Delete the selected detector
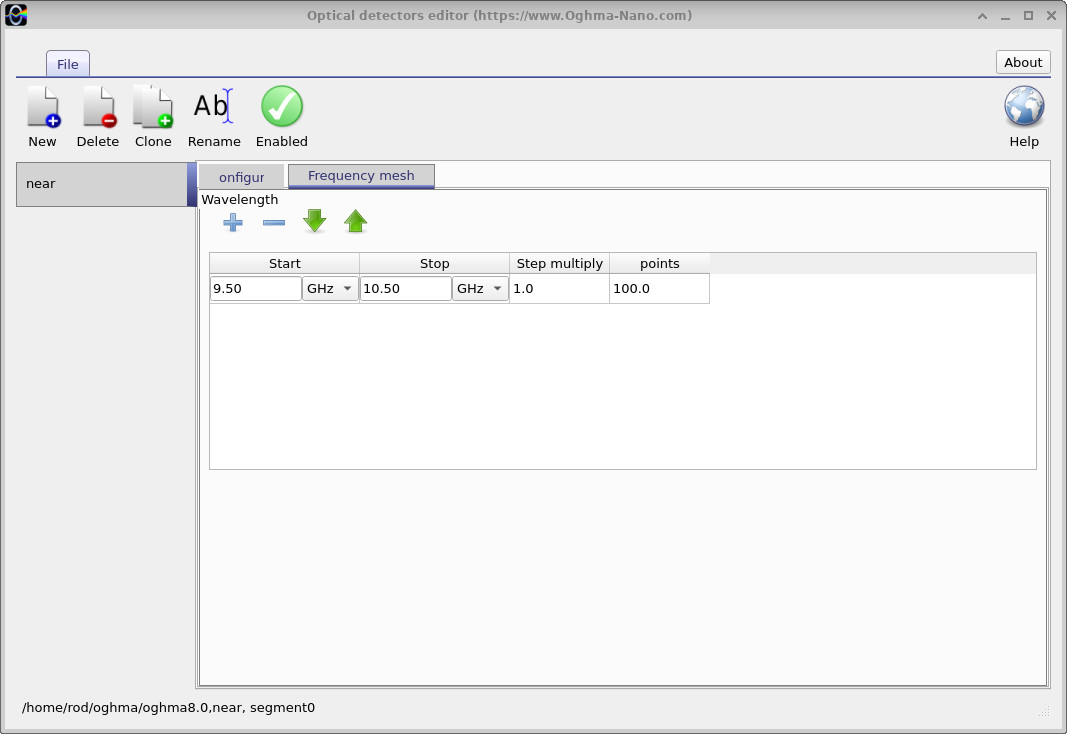This screenshot has height=734, width=1067. [x=99, y=107]
